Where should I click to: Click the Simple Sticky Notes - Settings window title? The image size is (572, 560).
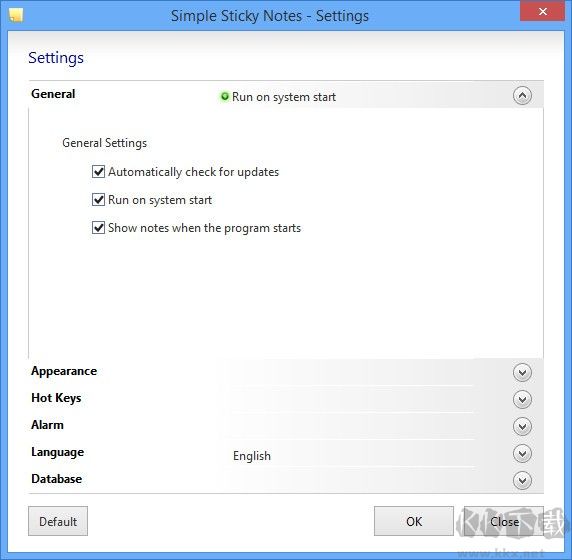[270, 16]
